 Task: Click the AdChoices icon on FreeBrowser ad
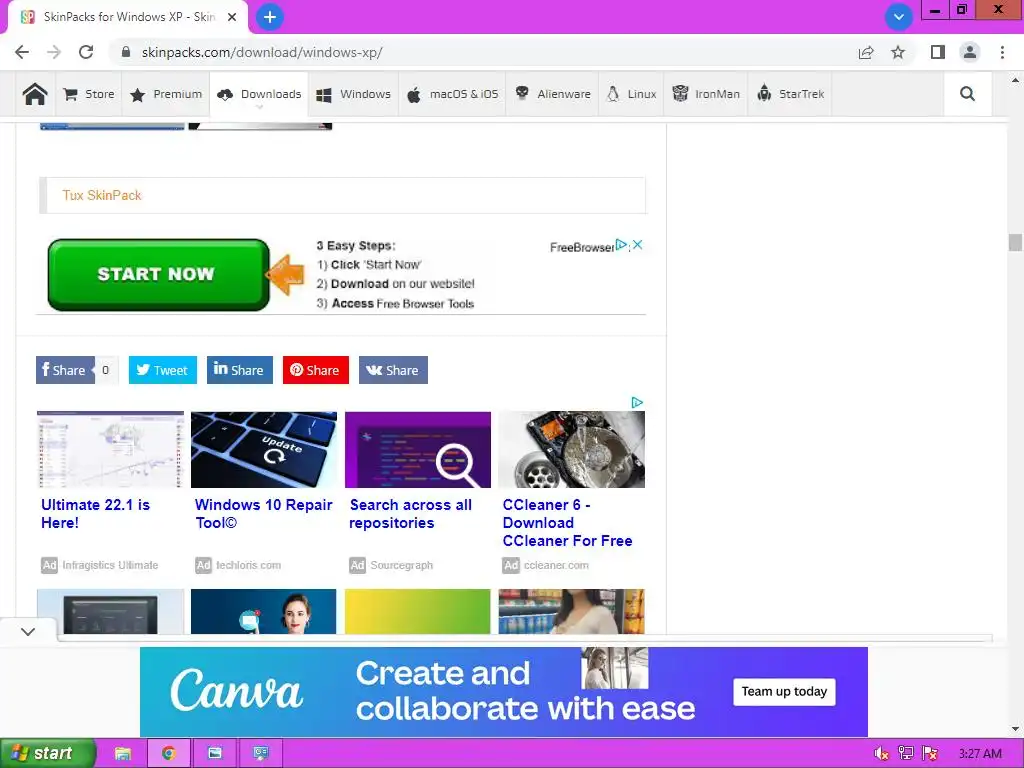click(x=622, y=245)
